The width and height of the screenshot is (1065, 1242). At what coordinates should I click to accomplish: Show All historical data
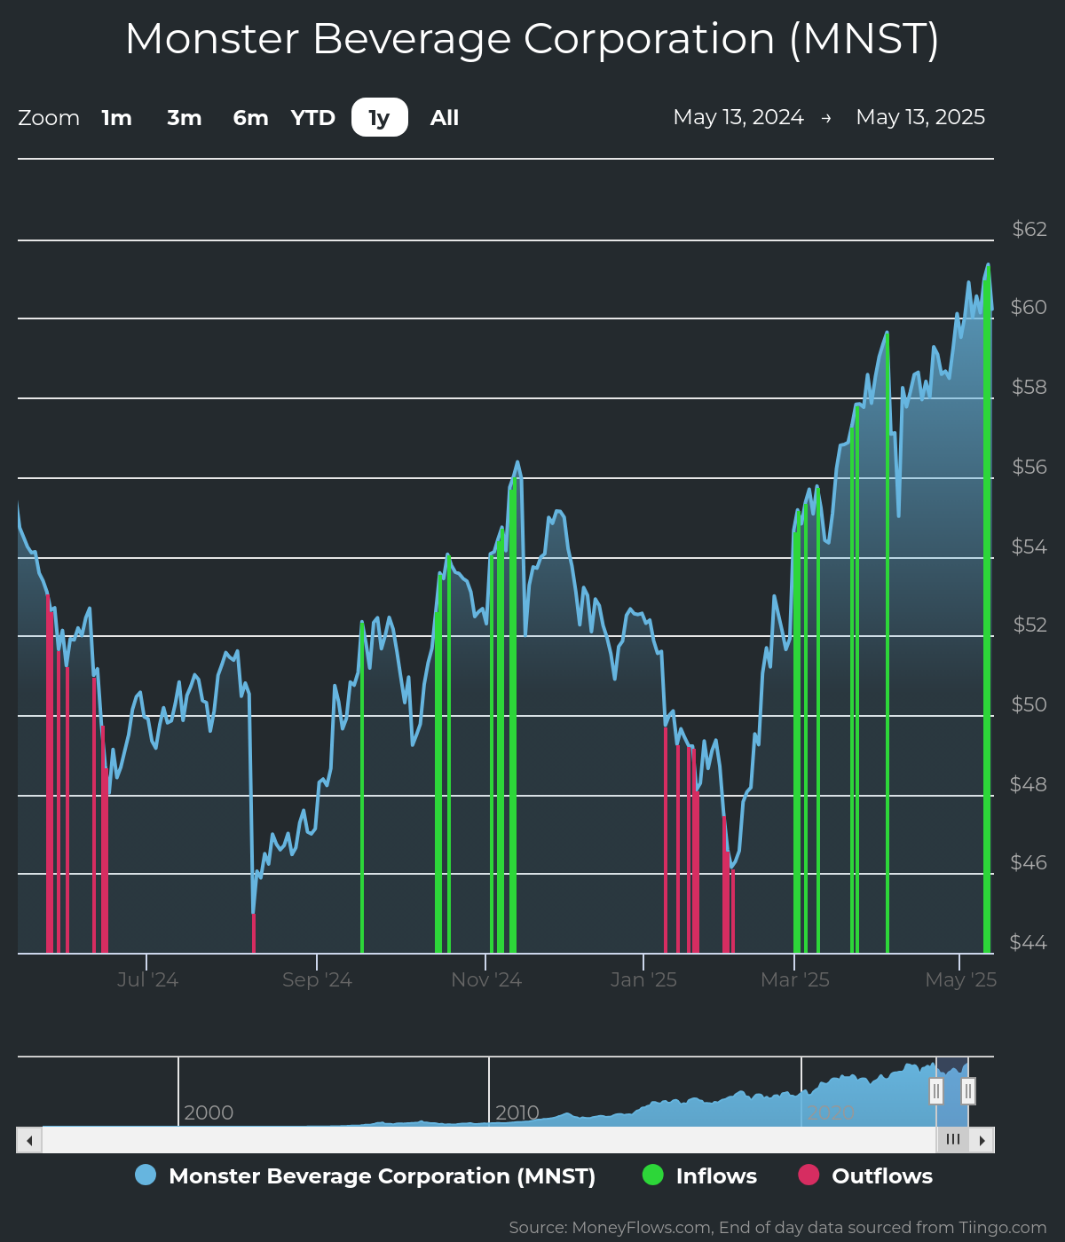(444, 118)
